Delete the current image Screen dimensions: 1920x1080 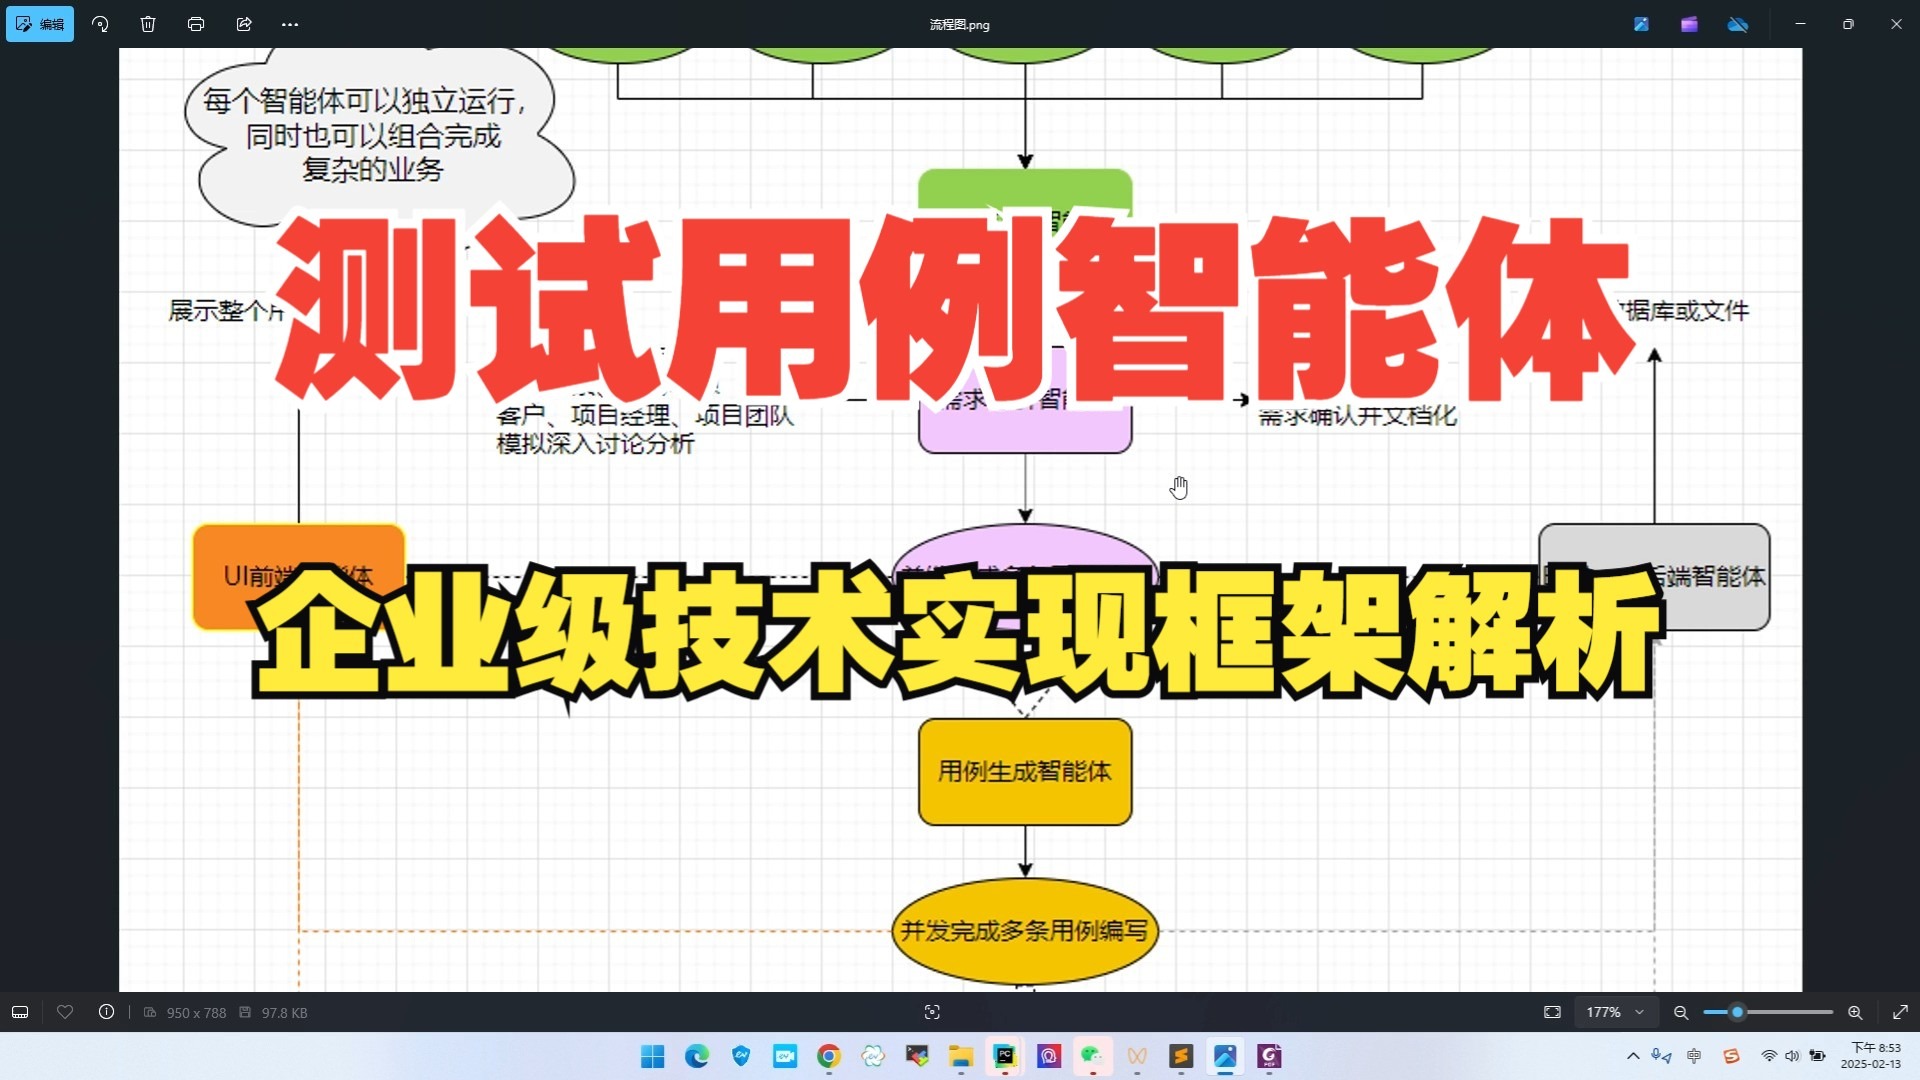[148, 24]
